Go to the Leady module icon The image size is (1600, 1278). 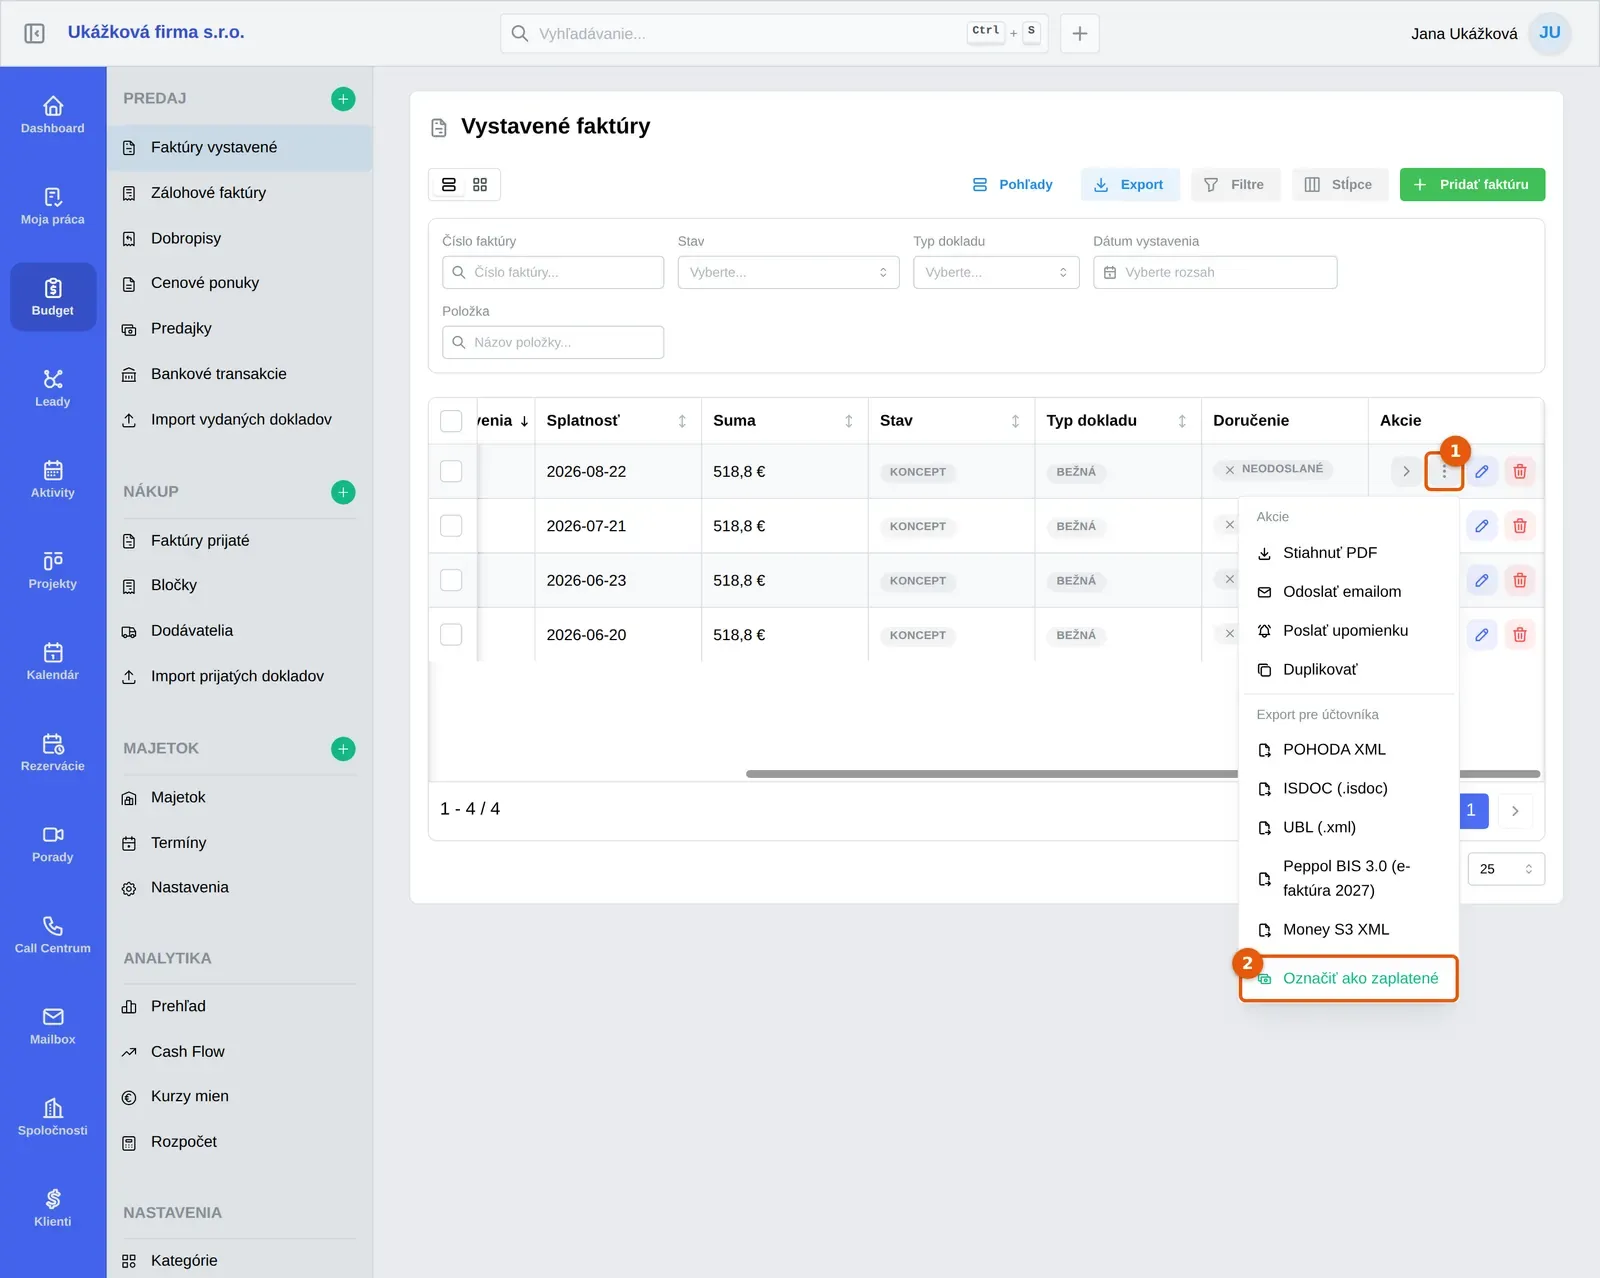(x=53, y=388)
